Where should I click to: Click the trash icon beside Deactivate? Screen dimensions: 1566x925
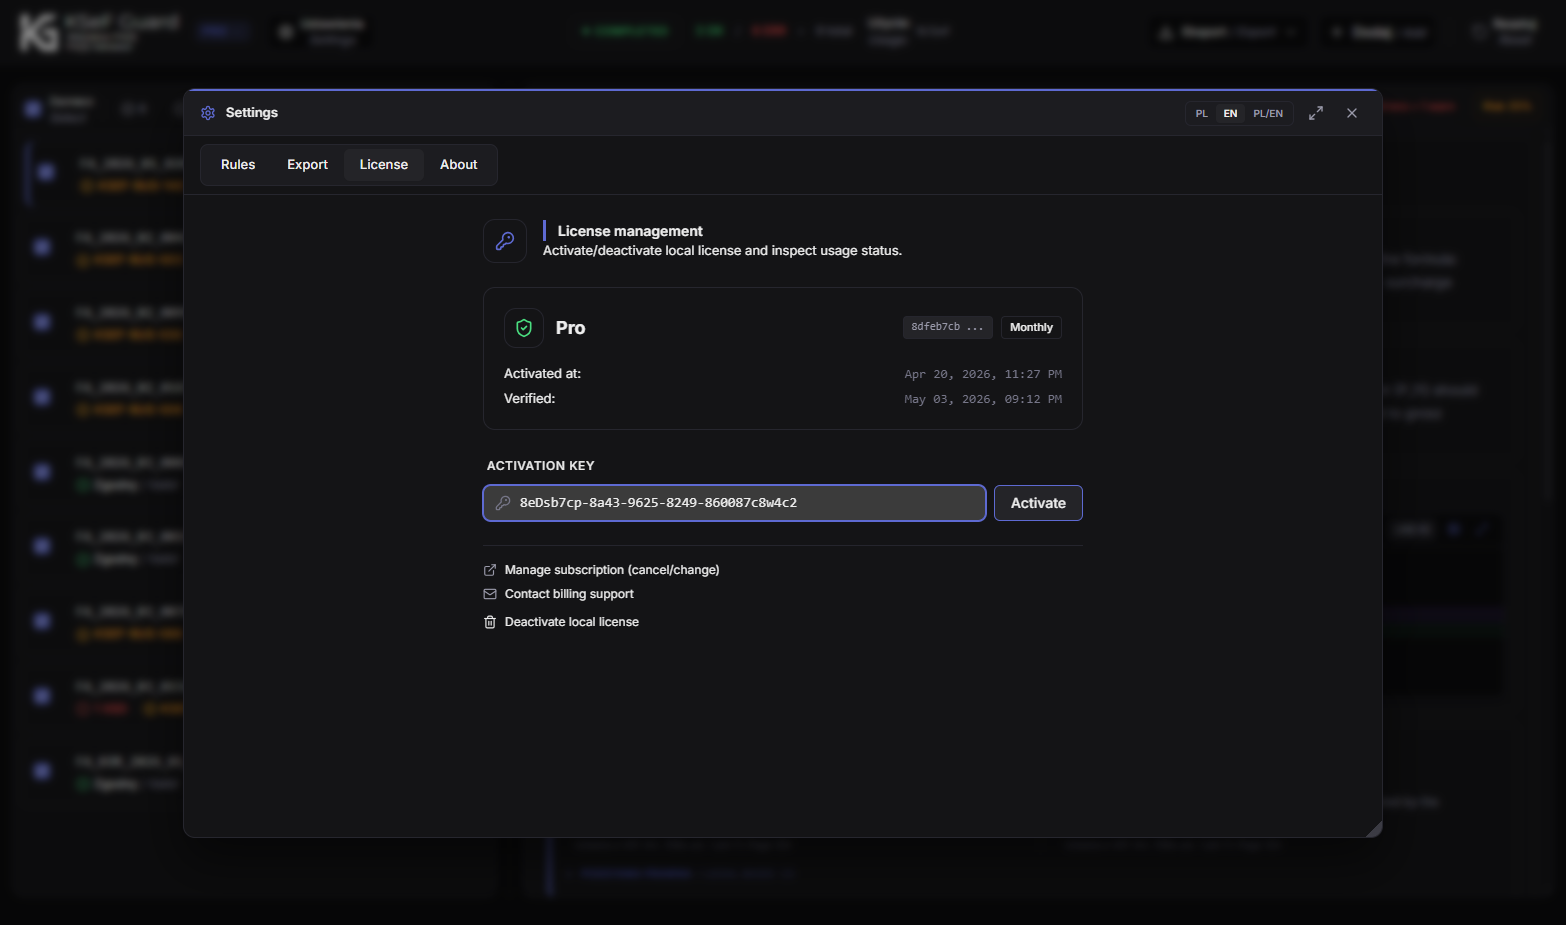click(x=490, y=622)
